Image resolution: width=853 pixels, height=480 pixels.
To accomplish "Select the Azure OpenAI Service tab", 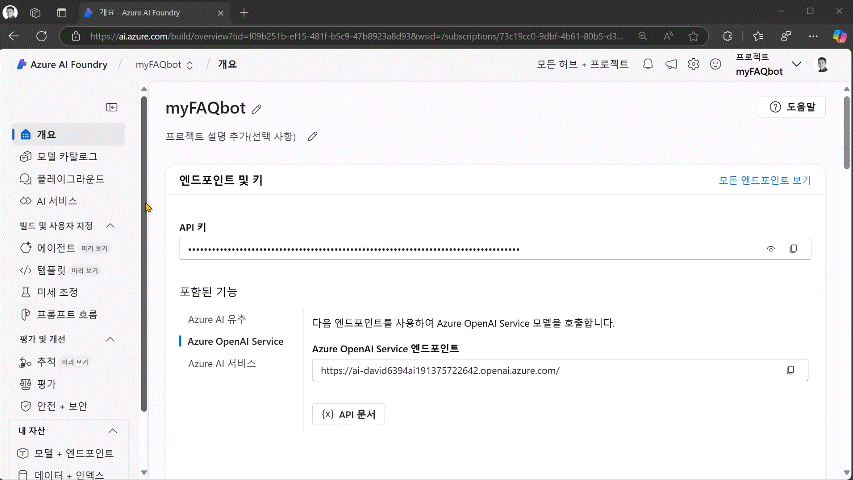I will pyautogui.click(x=236, y=342).
